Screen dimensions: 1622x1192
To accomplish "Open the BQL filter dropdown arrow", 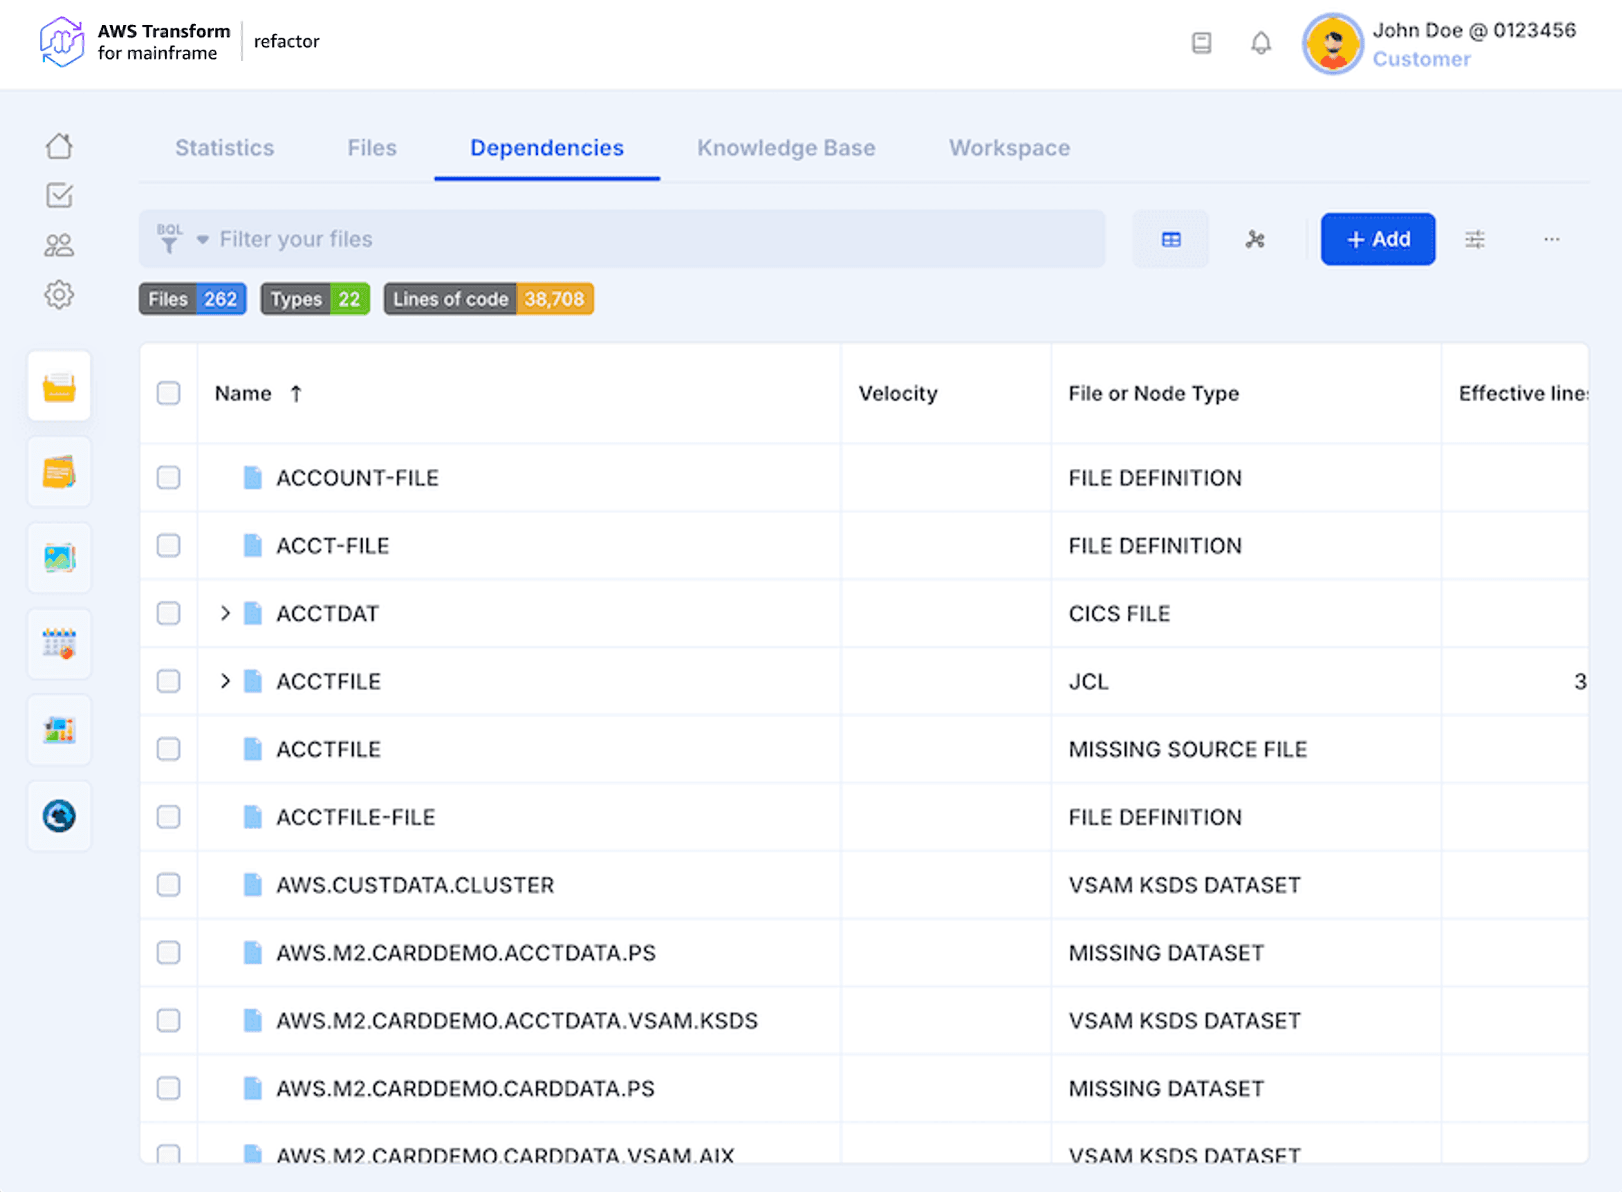I will [203, 240].
